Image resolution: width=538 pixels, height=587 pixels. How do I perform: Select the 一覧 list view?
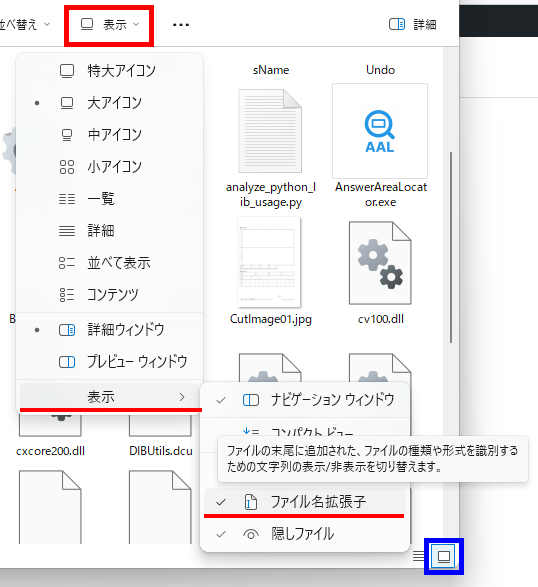click(109, 198)
